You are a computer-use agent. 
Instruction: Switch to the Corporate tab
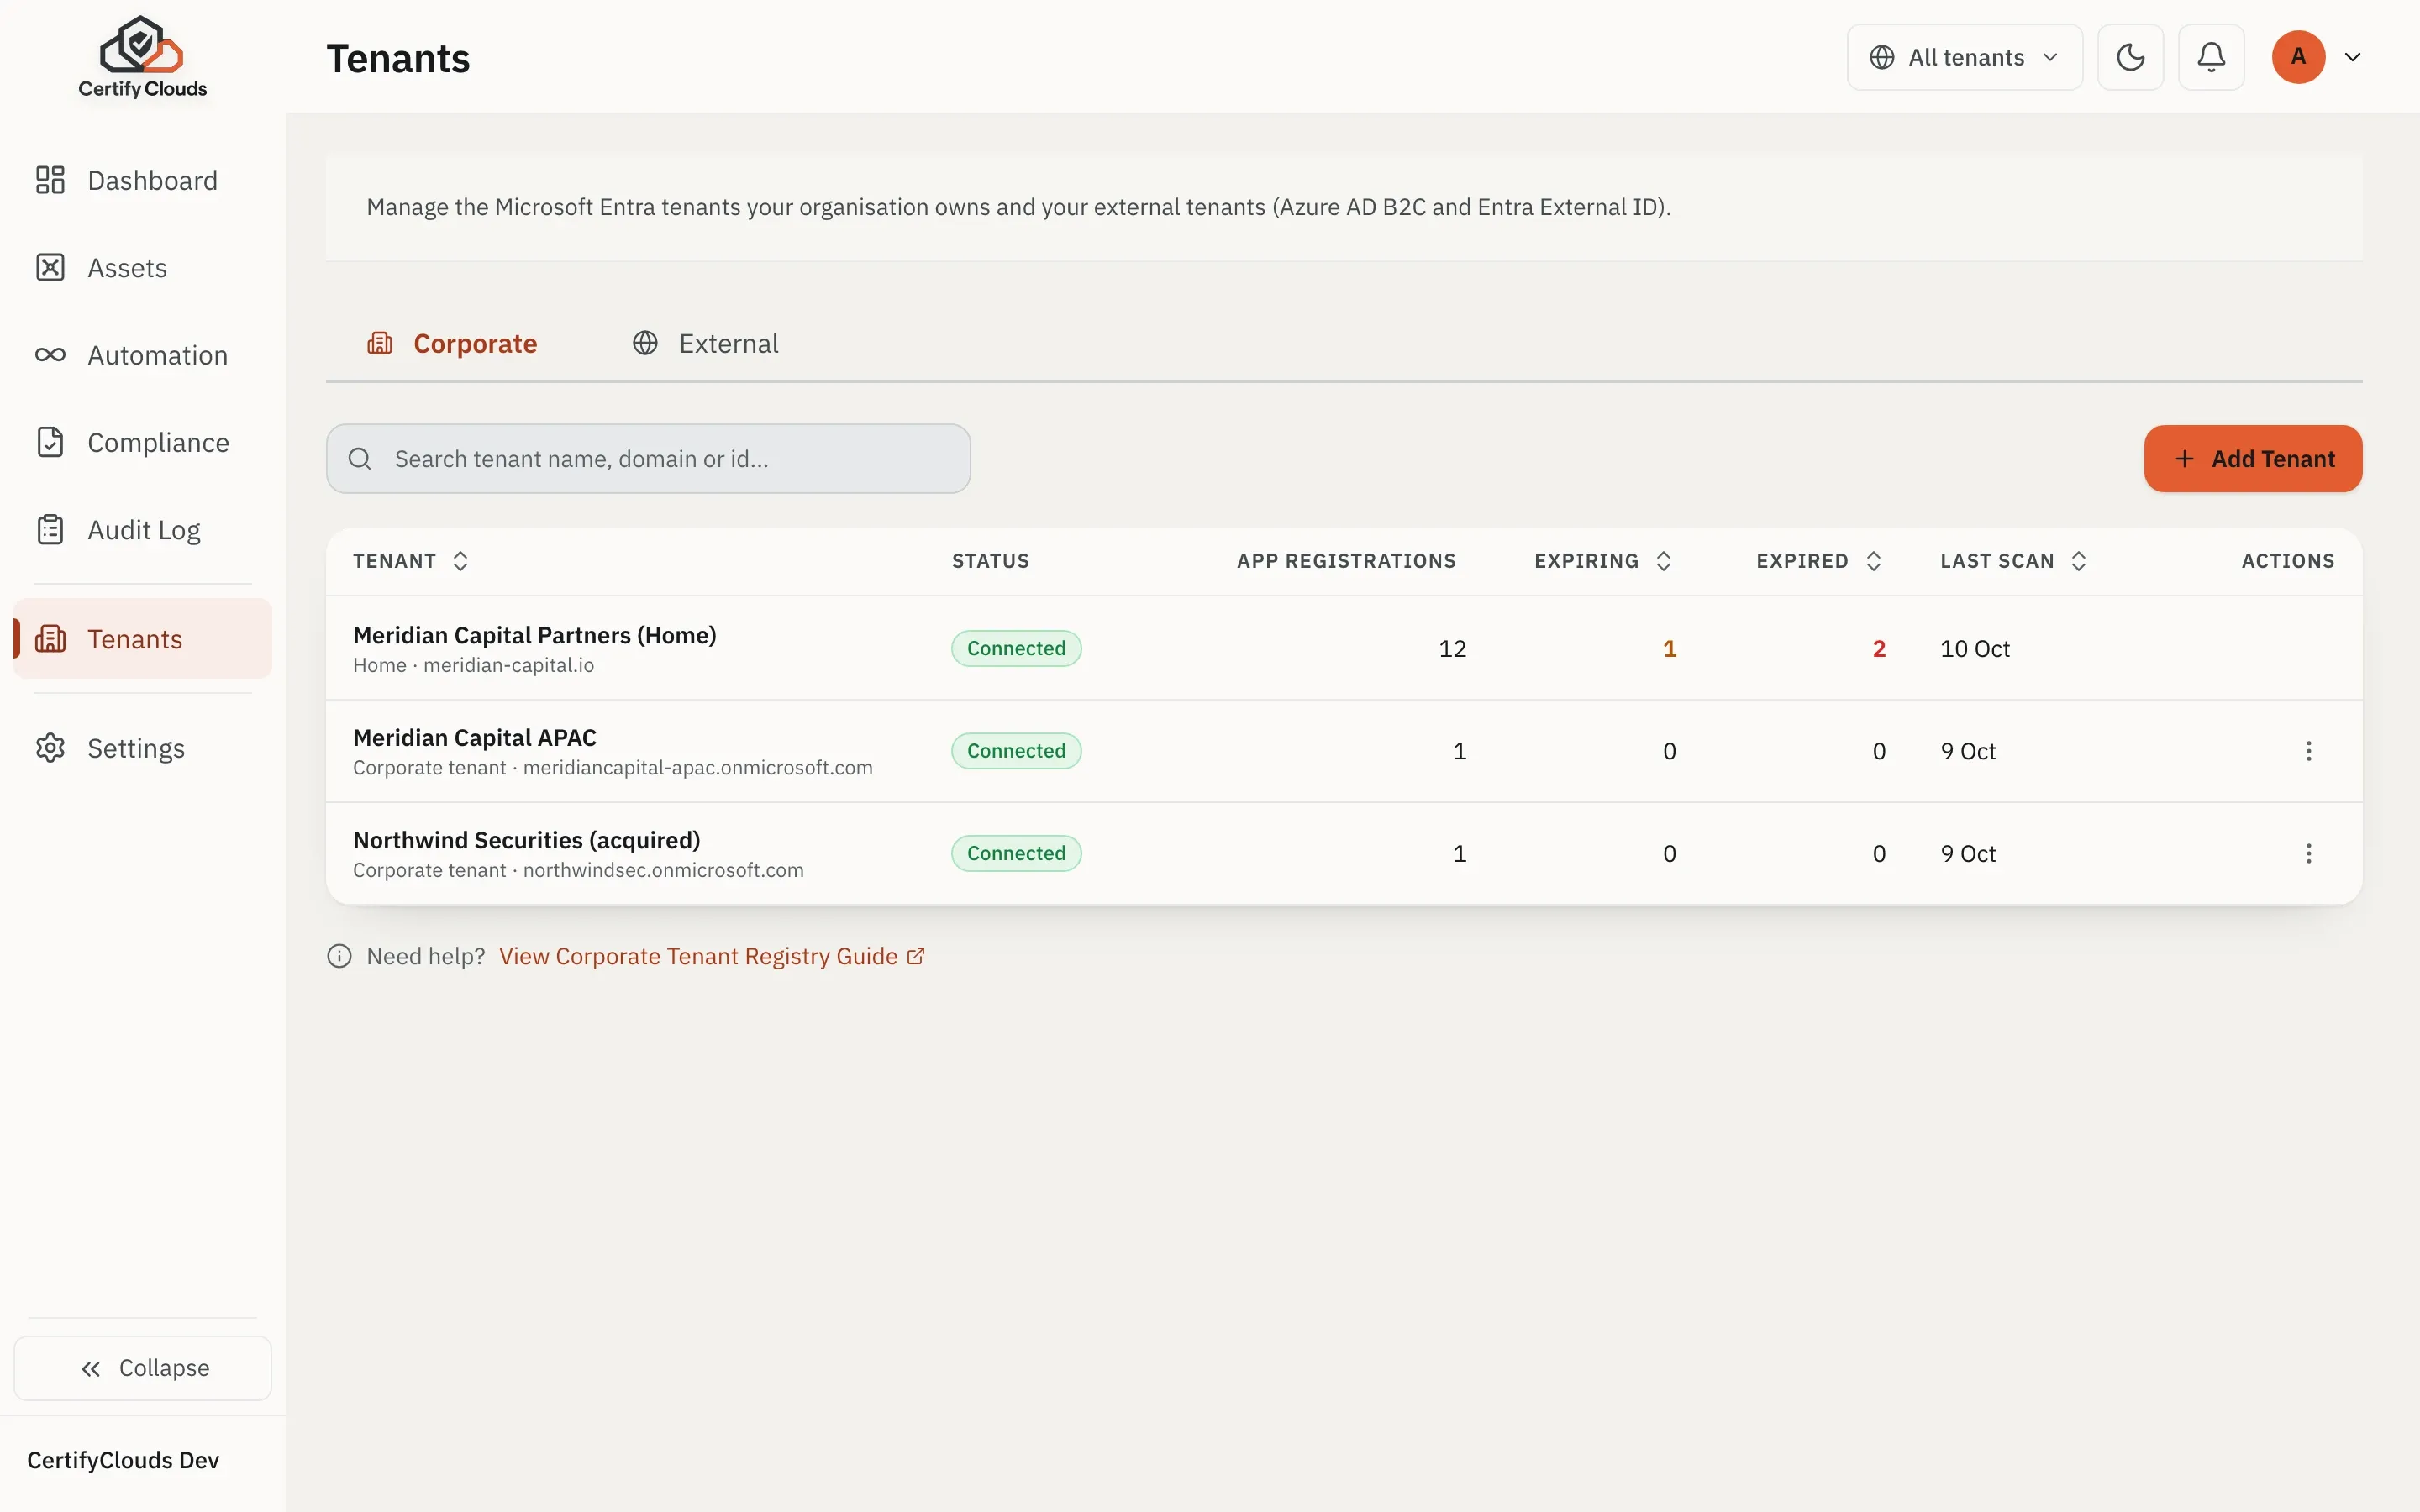pos(452,343)
